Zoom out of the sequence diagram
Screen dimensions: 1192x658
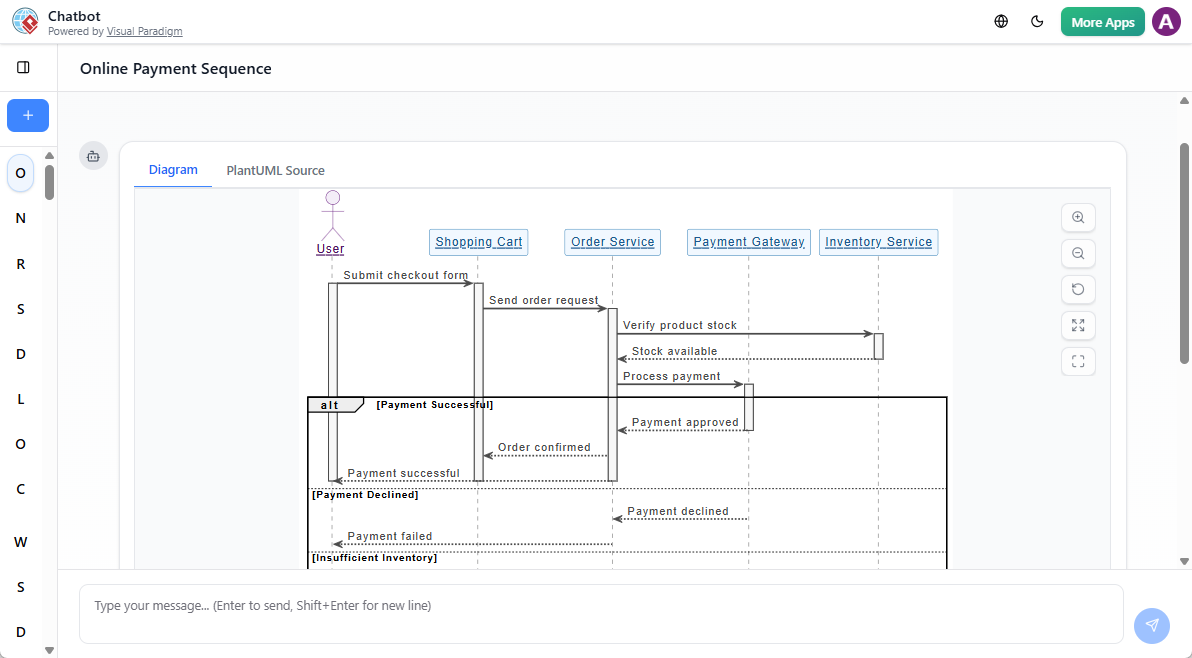[1078, 253]
